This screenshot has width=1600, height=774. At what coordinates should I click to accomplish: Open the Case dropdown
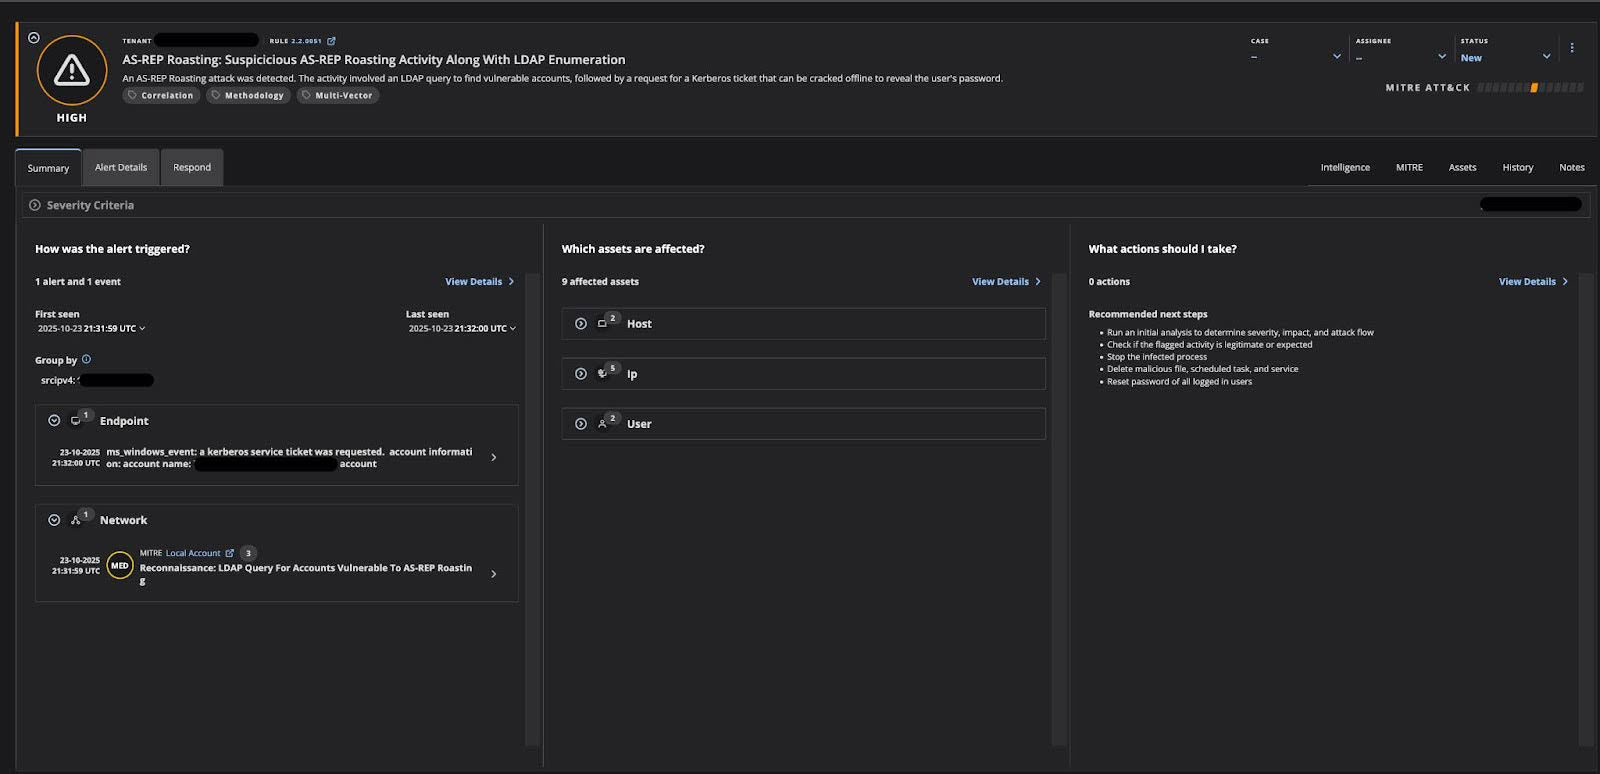coord(1336,57)
